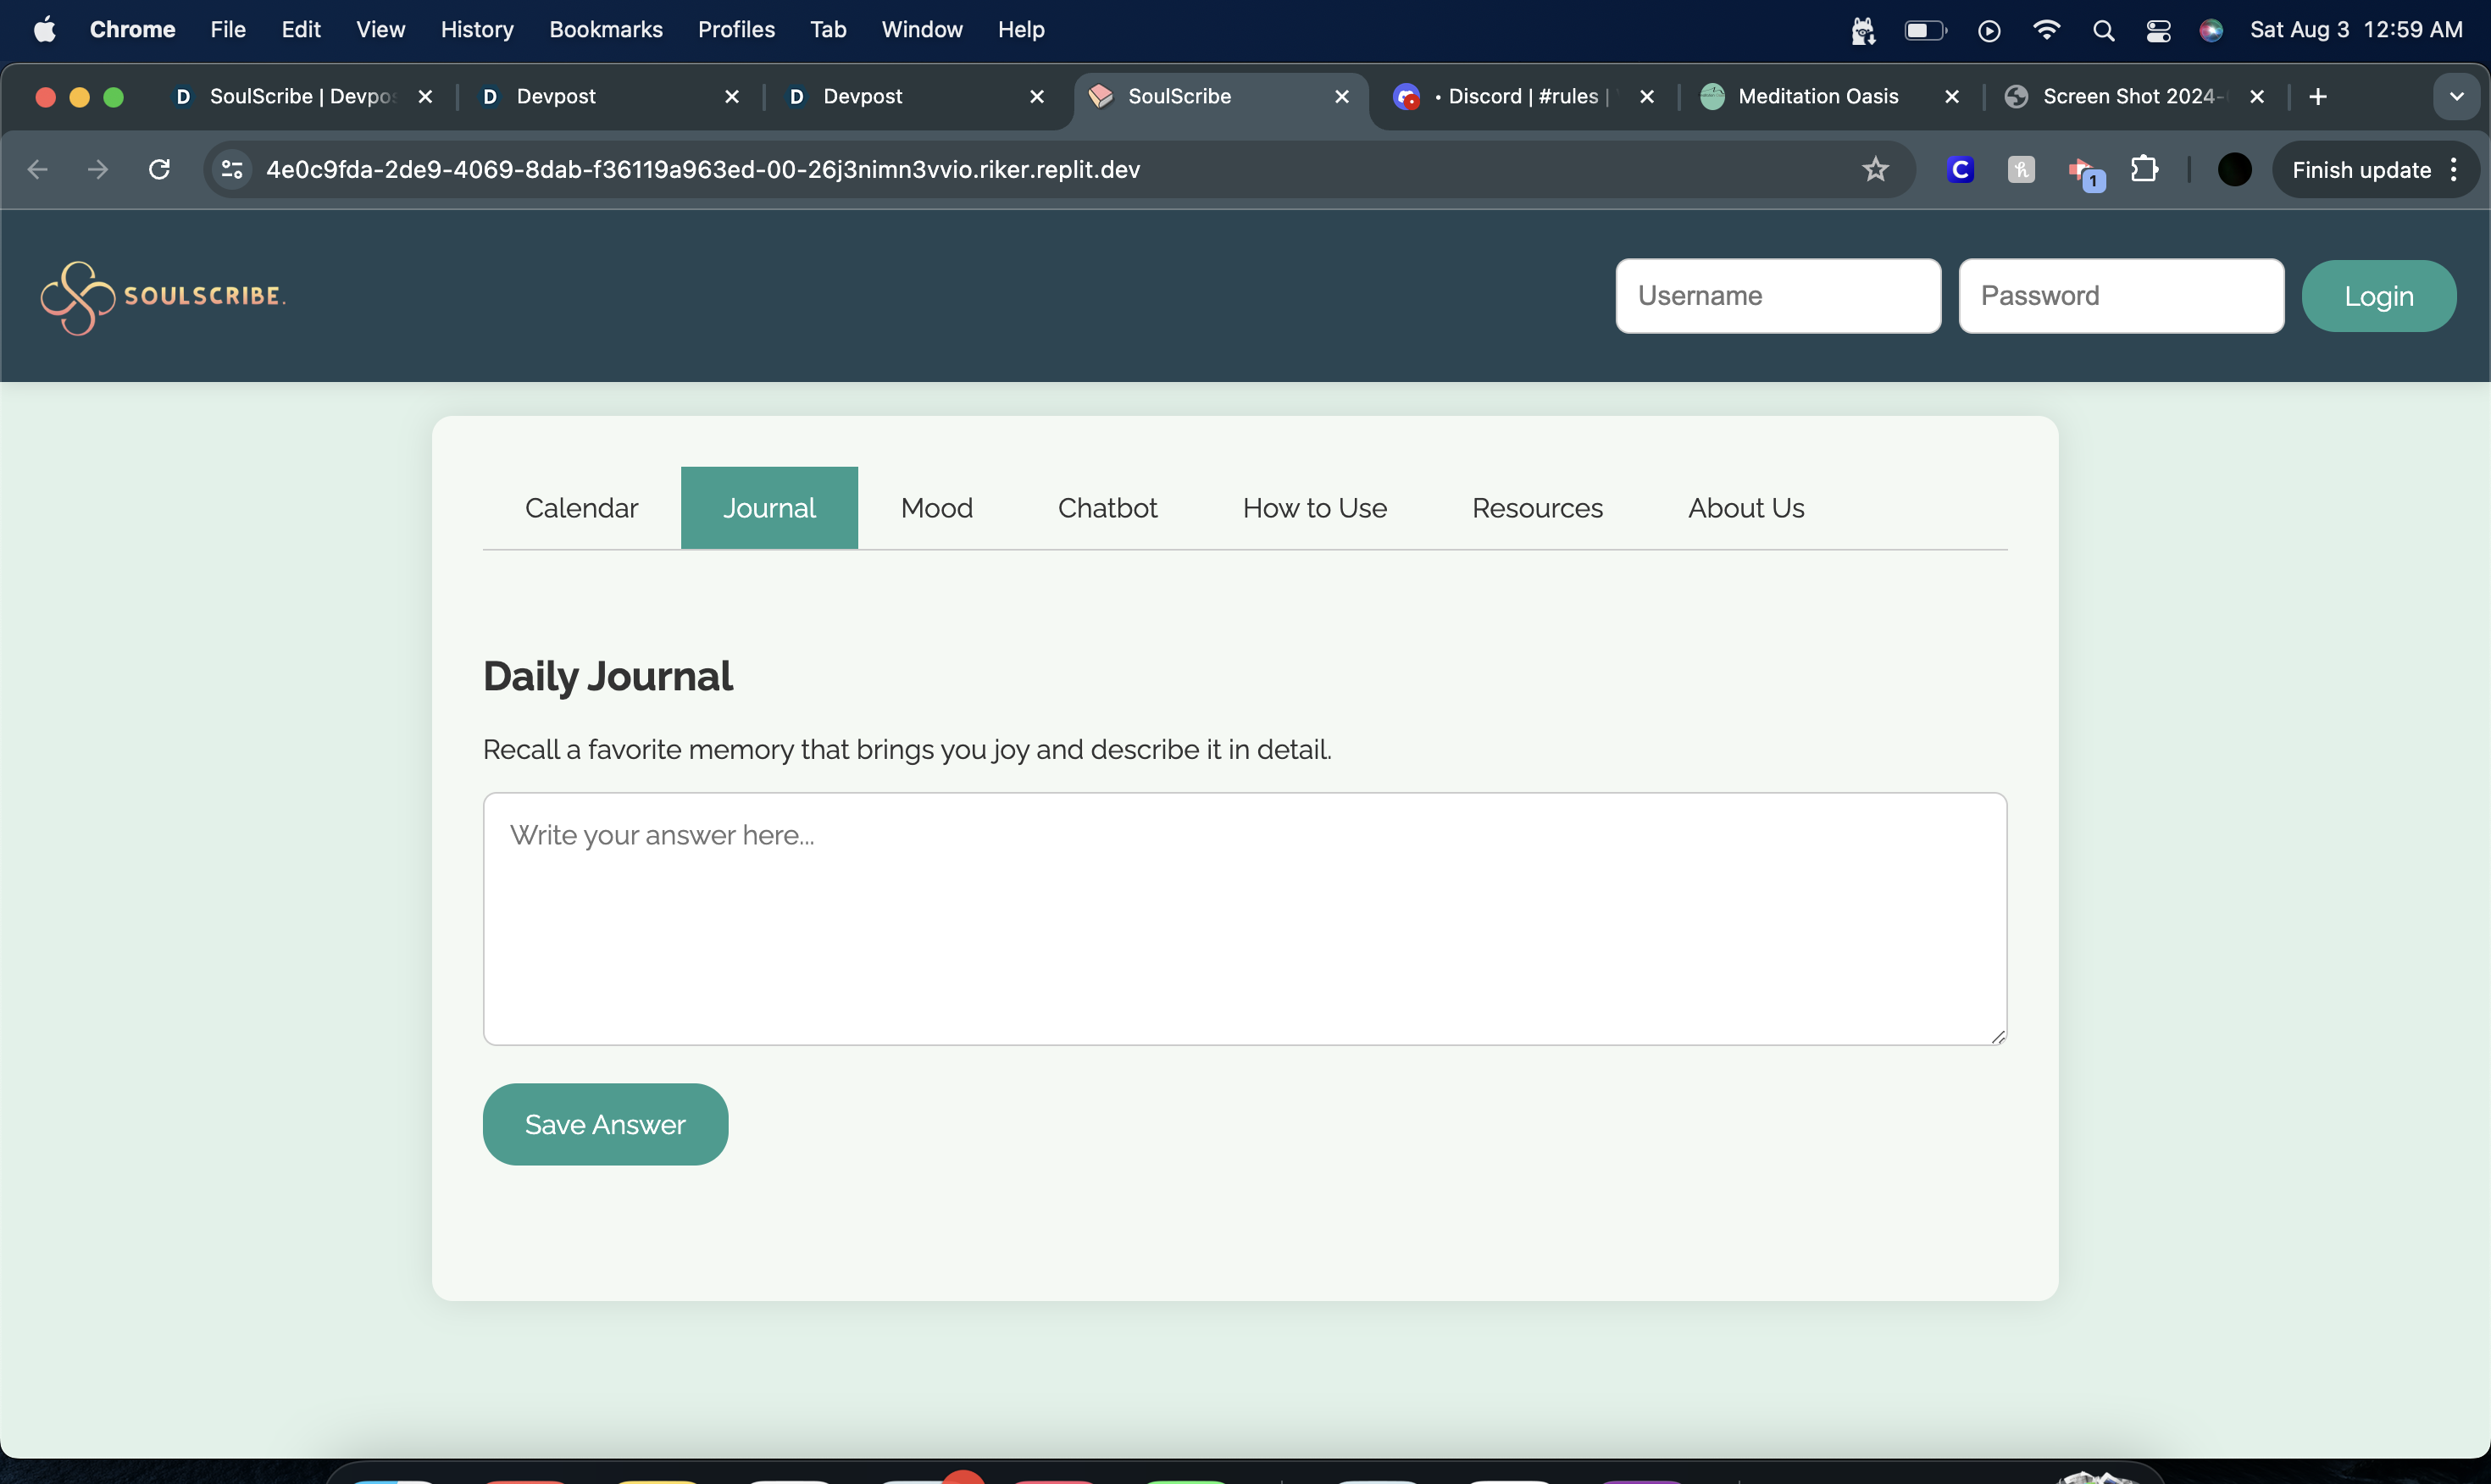Open the new tab plus button
This screenshot has height=1484, width=2491.
tap(2318, 96)
